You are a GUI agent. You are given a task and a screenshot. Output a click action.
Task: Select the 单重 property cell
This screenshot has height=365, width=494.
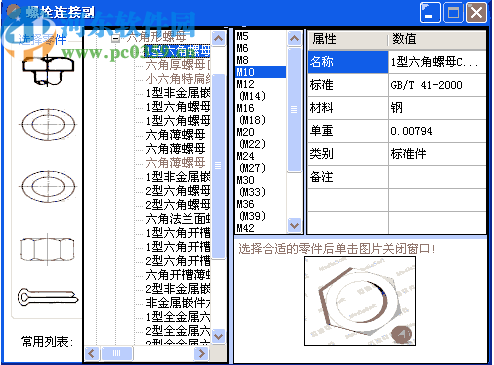pyautogui.click(x=348, y=131)
